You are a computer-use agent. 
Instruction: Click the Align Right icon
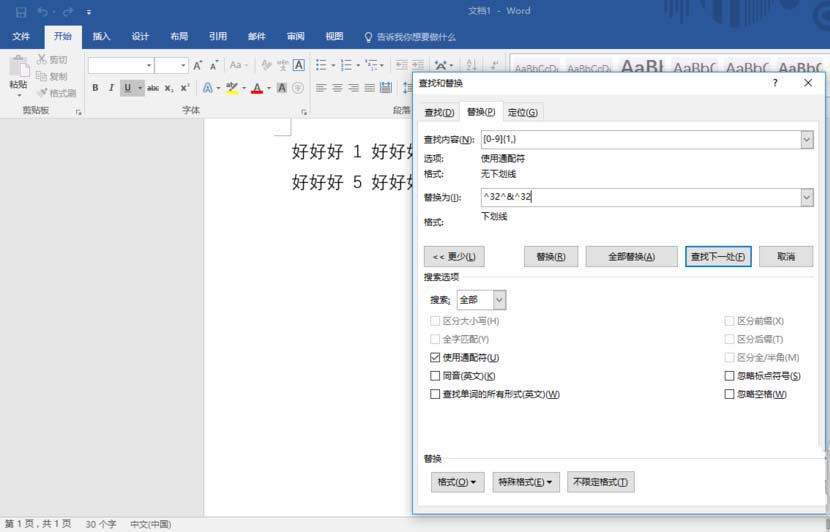pos(354,88)
